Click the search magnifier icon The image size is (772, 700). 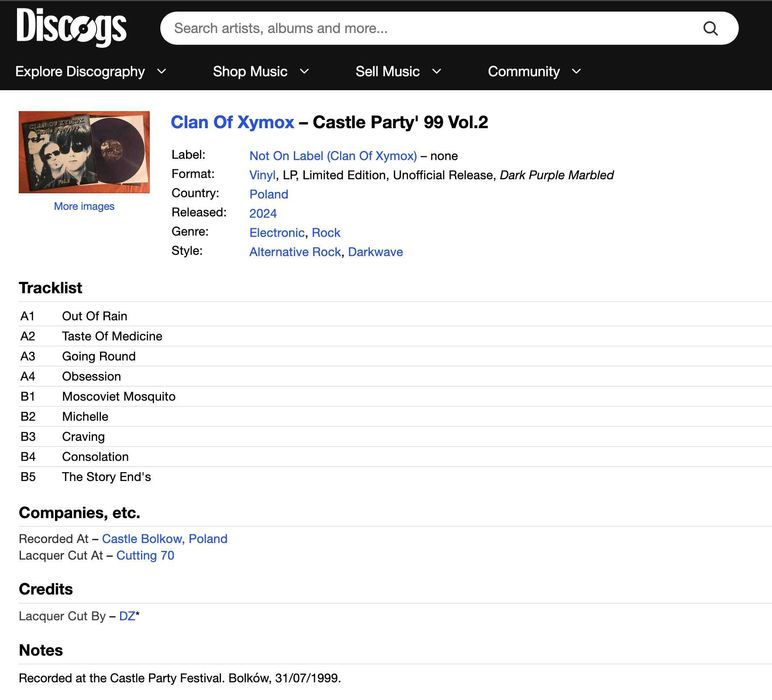click(x=711, y=28)
